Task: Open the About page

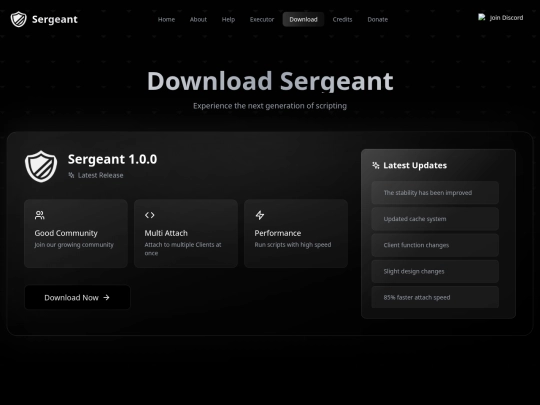Action: [x=198, y=19]
